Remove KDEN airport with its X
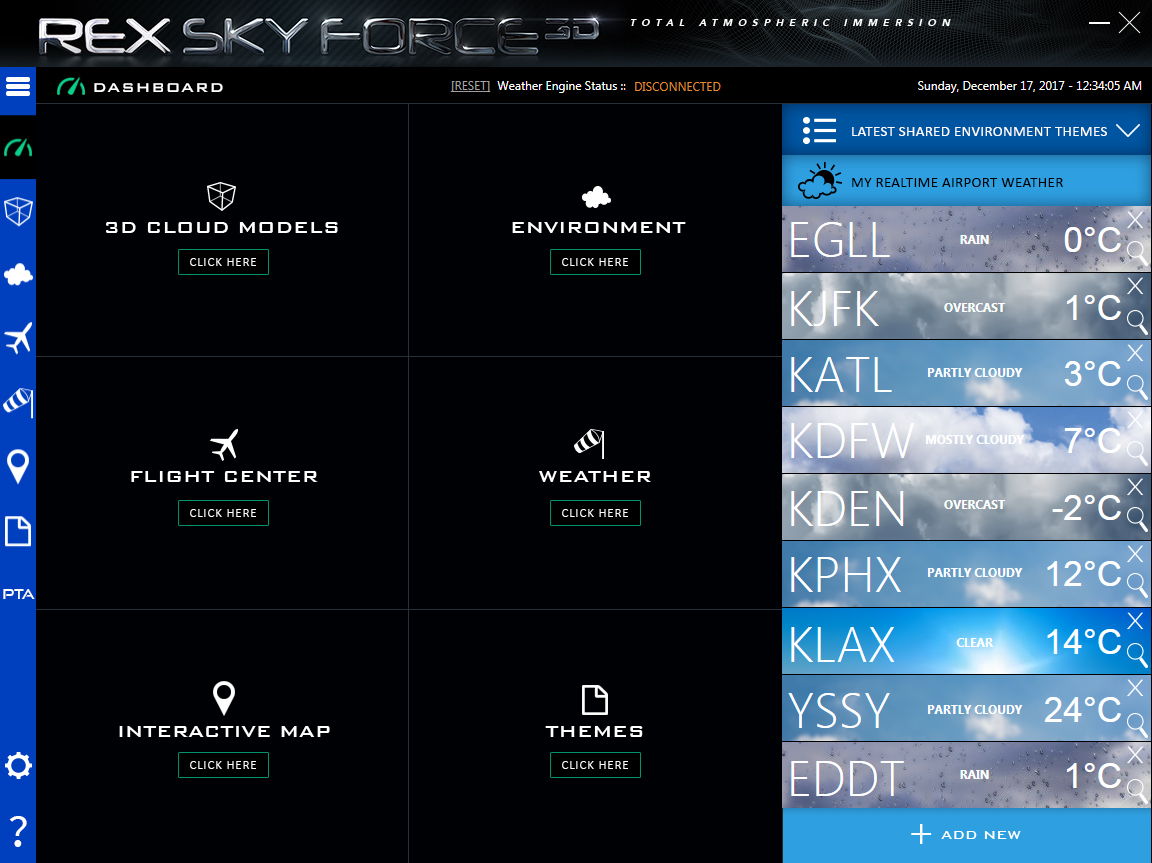Viewport: 1152px width, 863px height. (1135, 486)
